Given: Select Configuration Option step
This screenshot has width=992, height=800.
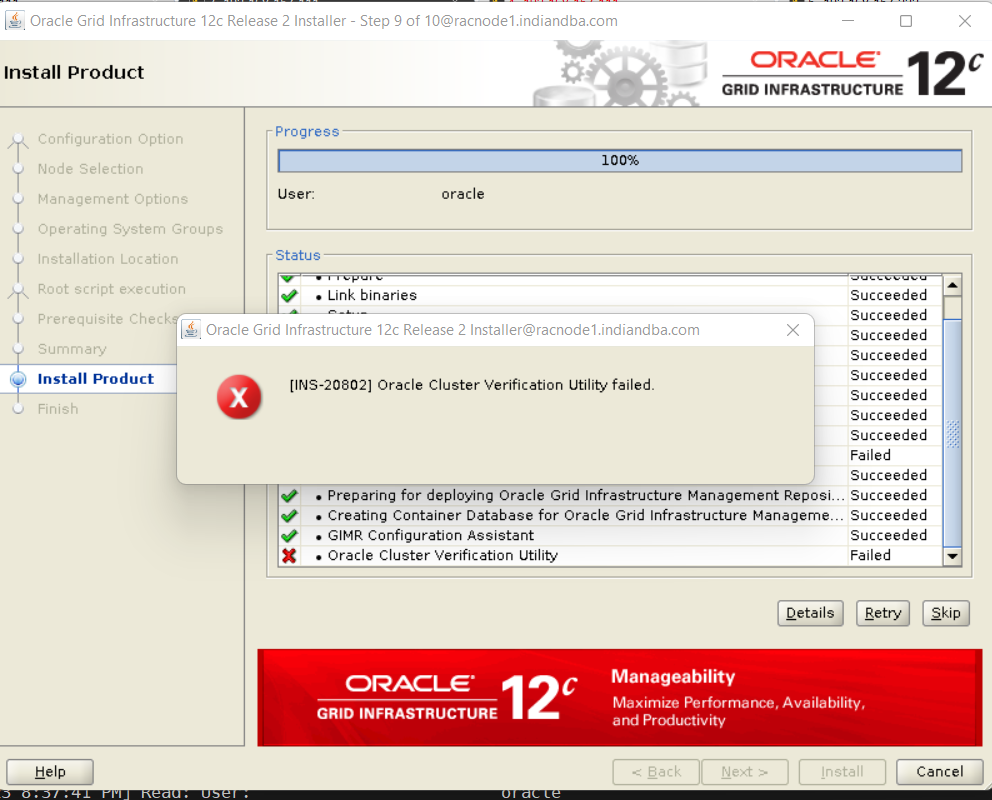Looking at the screenshot, I should (x=110, y=139).
